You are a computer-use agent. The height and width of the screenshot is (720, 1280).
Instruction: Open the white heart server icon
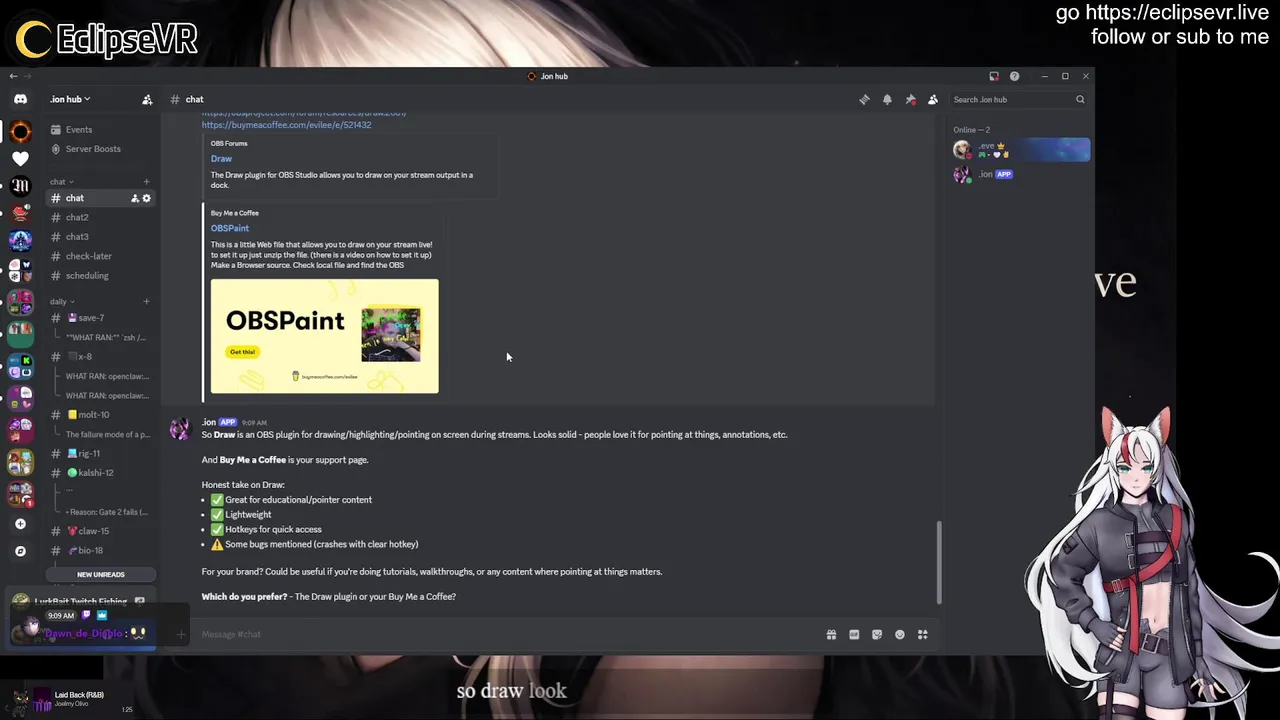coord(20,159)
